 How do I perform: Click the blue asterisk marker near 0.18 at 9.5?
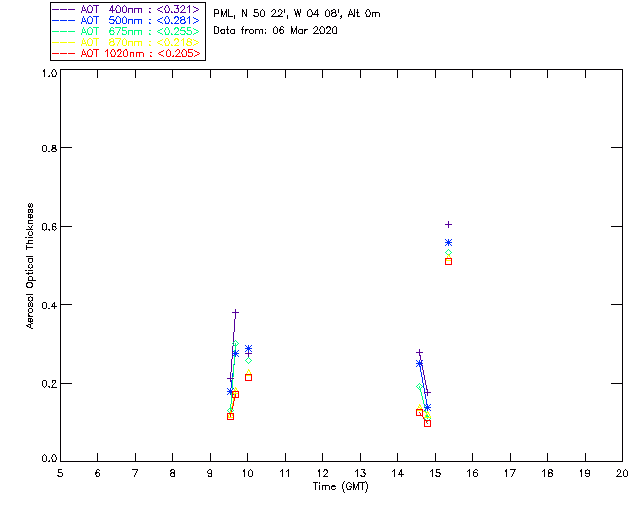click(x=230, y=392)
